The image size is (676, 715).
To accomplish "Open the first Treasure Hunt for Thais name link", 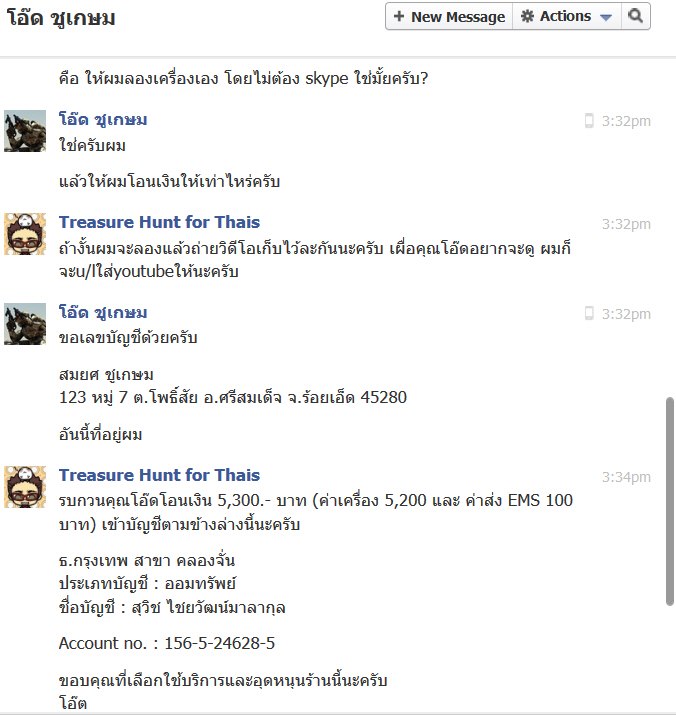I will [159, 222].
